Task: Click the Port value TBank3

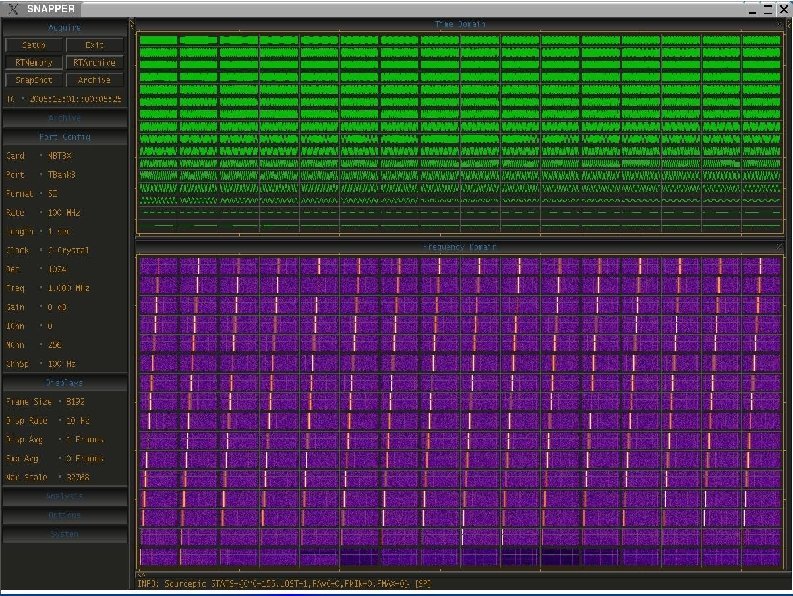Action: [61, 175]
